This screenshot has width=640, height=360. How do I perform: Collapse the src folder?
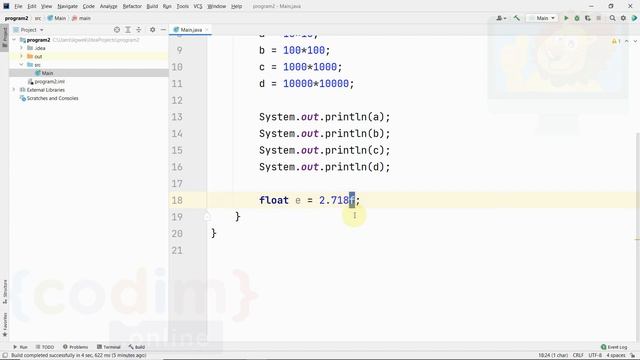pyautogui.click(x=22, y=64)
